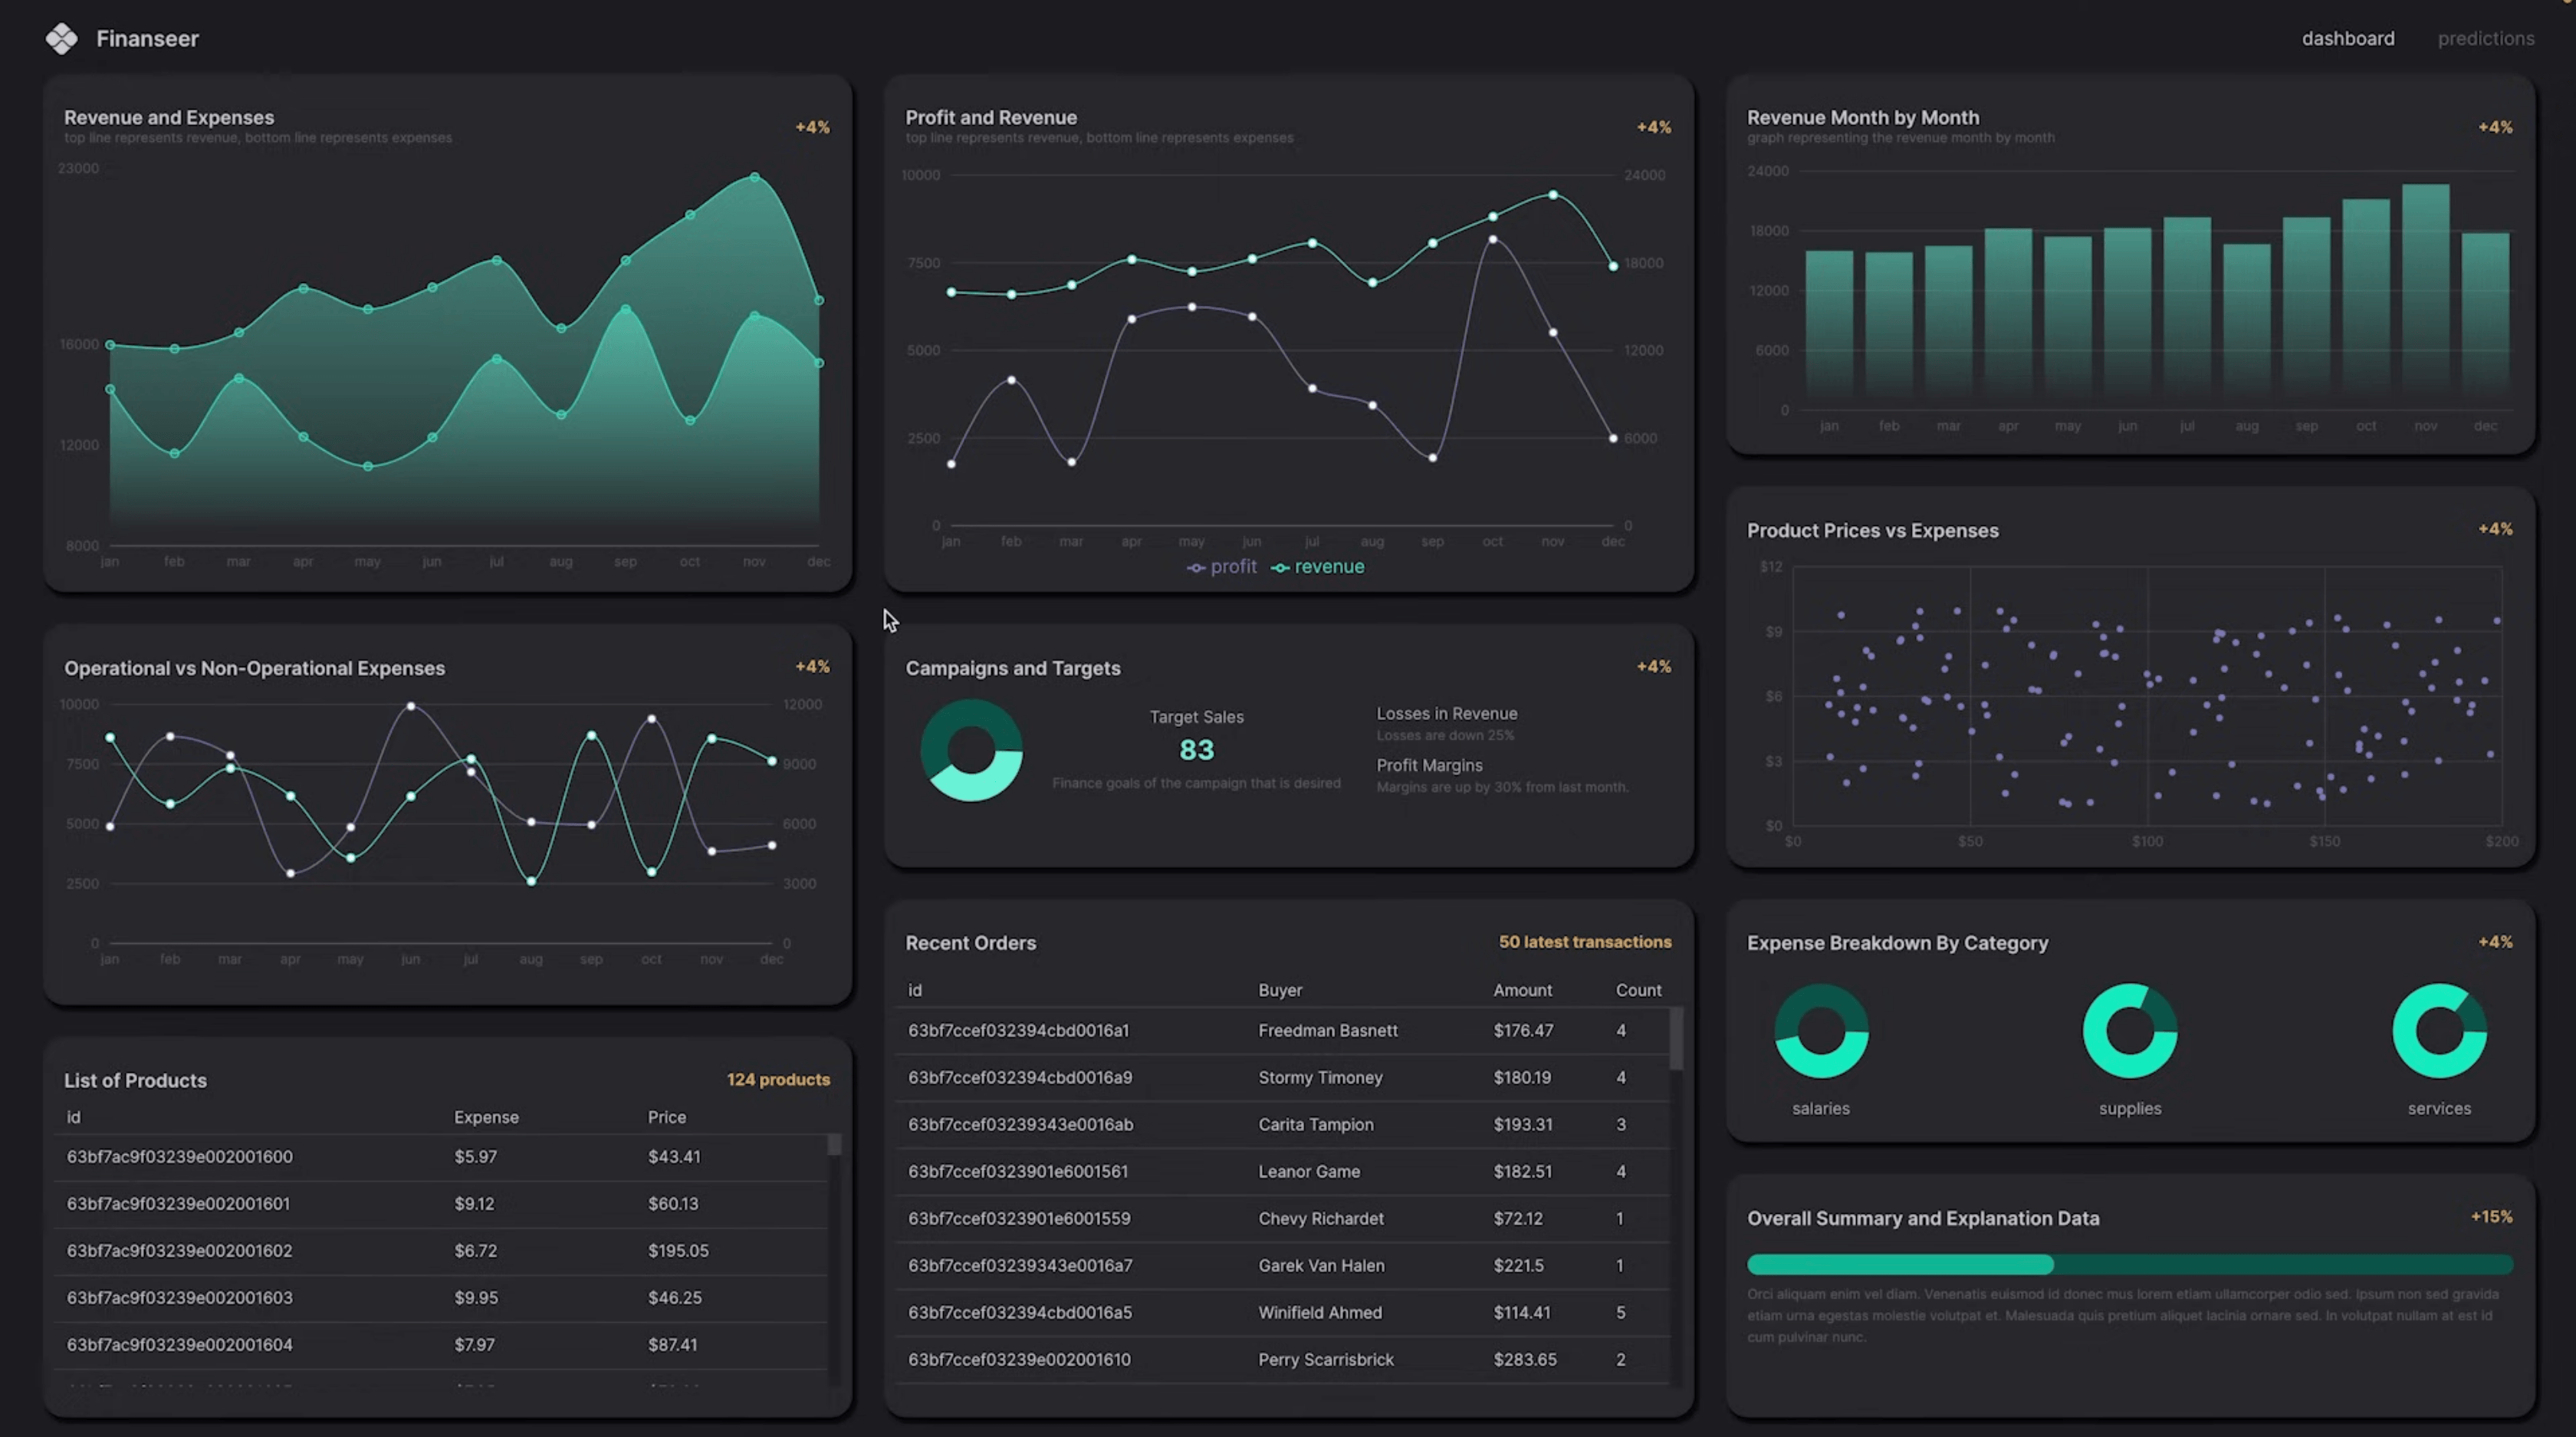Click the Losses in Revenue heading
This screenshot has height=1437, width=2576.
[x=1446, y=713]
